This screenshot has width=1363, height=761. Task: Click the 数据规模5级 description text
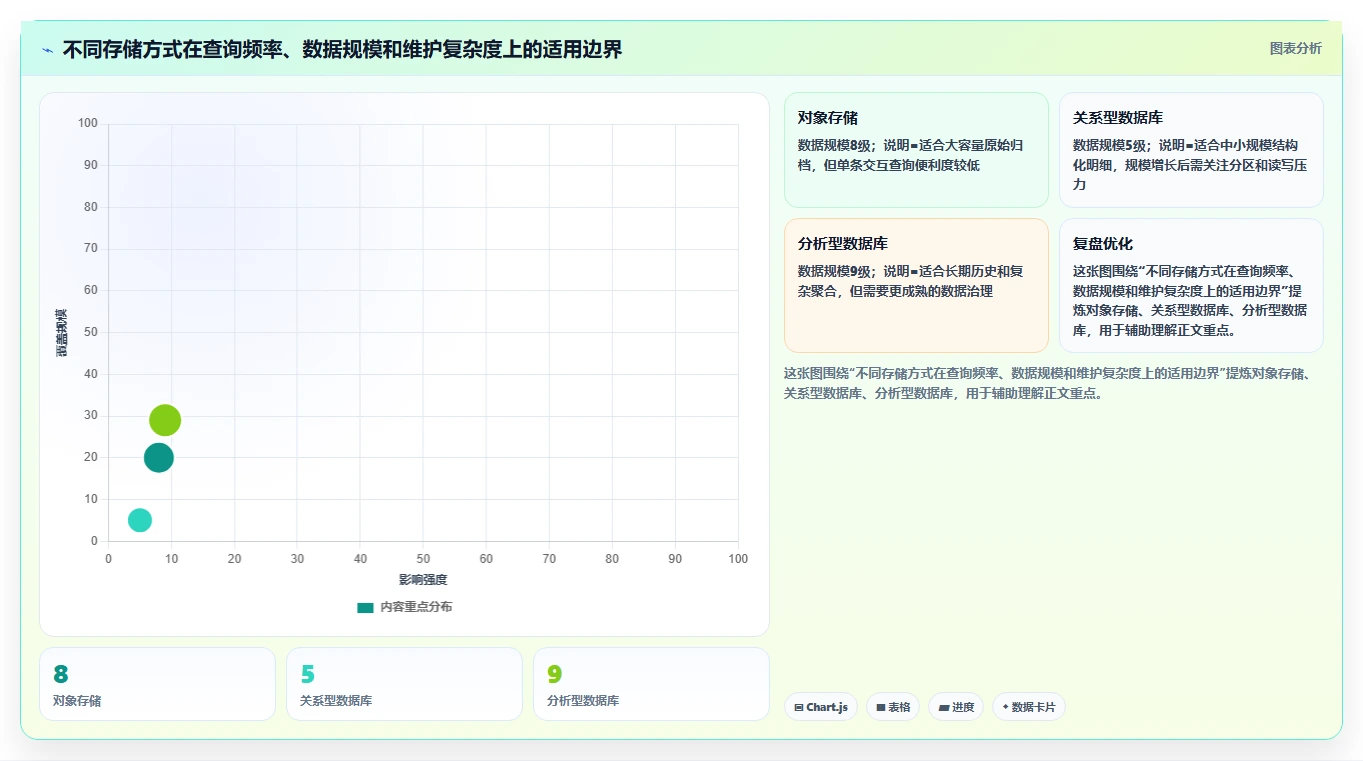(1189, 165)
